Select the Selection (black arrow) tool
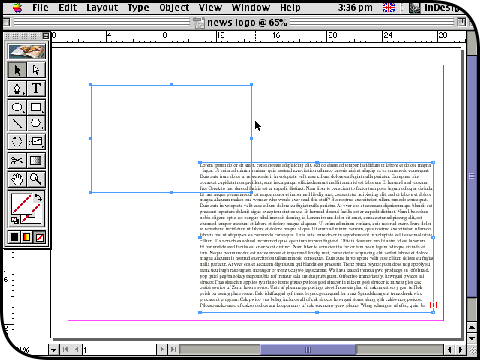 tap(17, 70)
